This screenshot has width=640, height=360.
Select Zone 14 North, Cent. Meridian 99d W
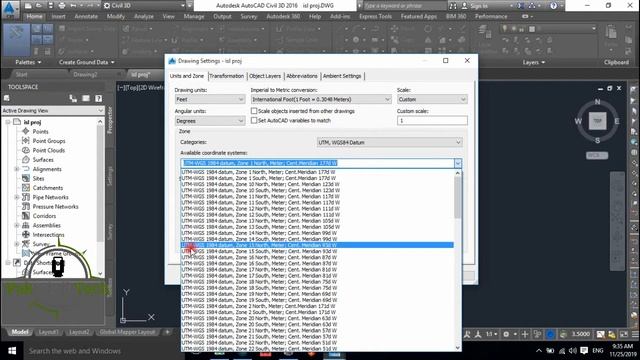point(317,233)
